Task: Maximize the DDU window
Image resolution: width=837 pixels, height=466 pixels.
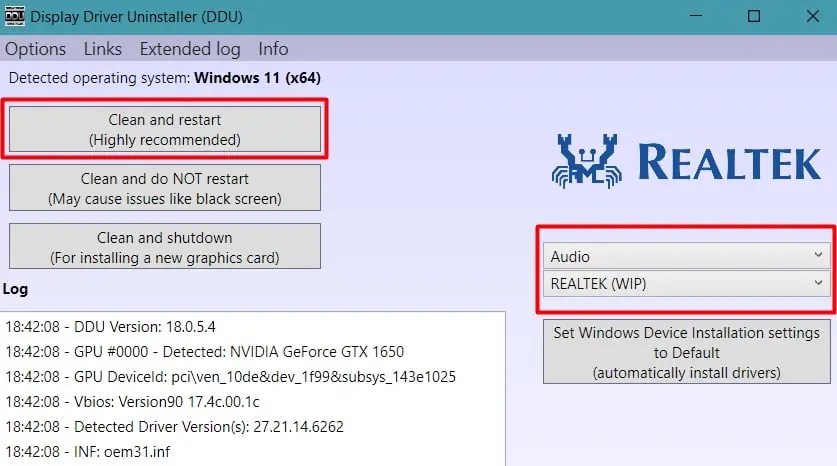Action: point(754,16)
